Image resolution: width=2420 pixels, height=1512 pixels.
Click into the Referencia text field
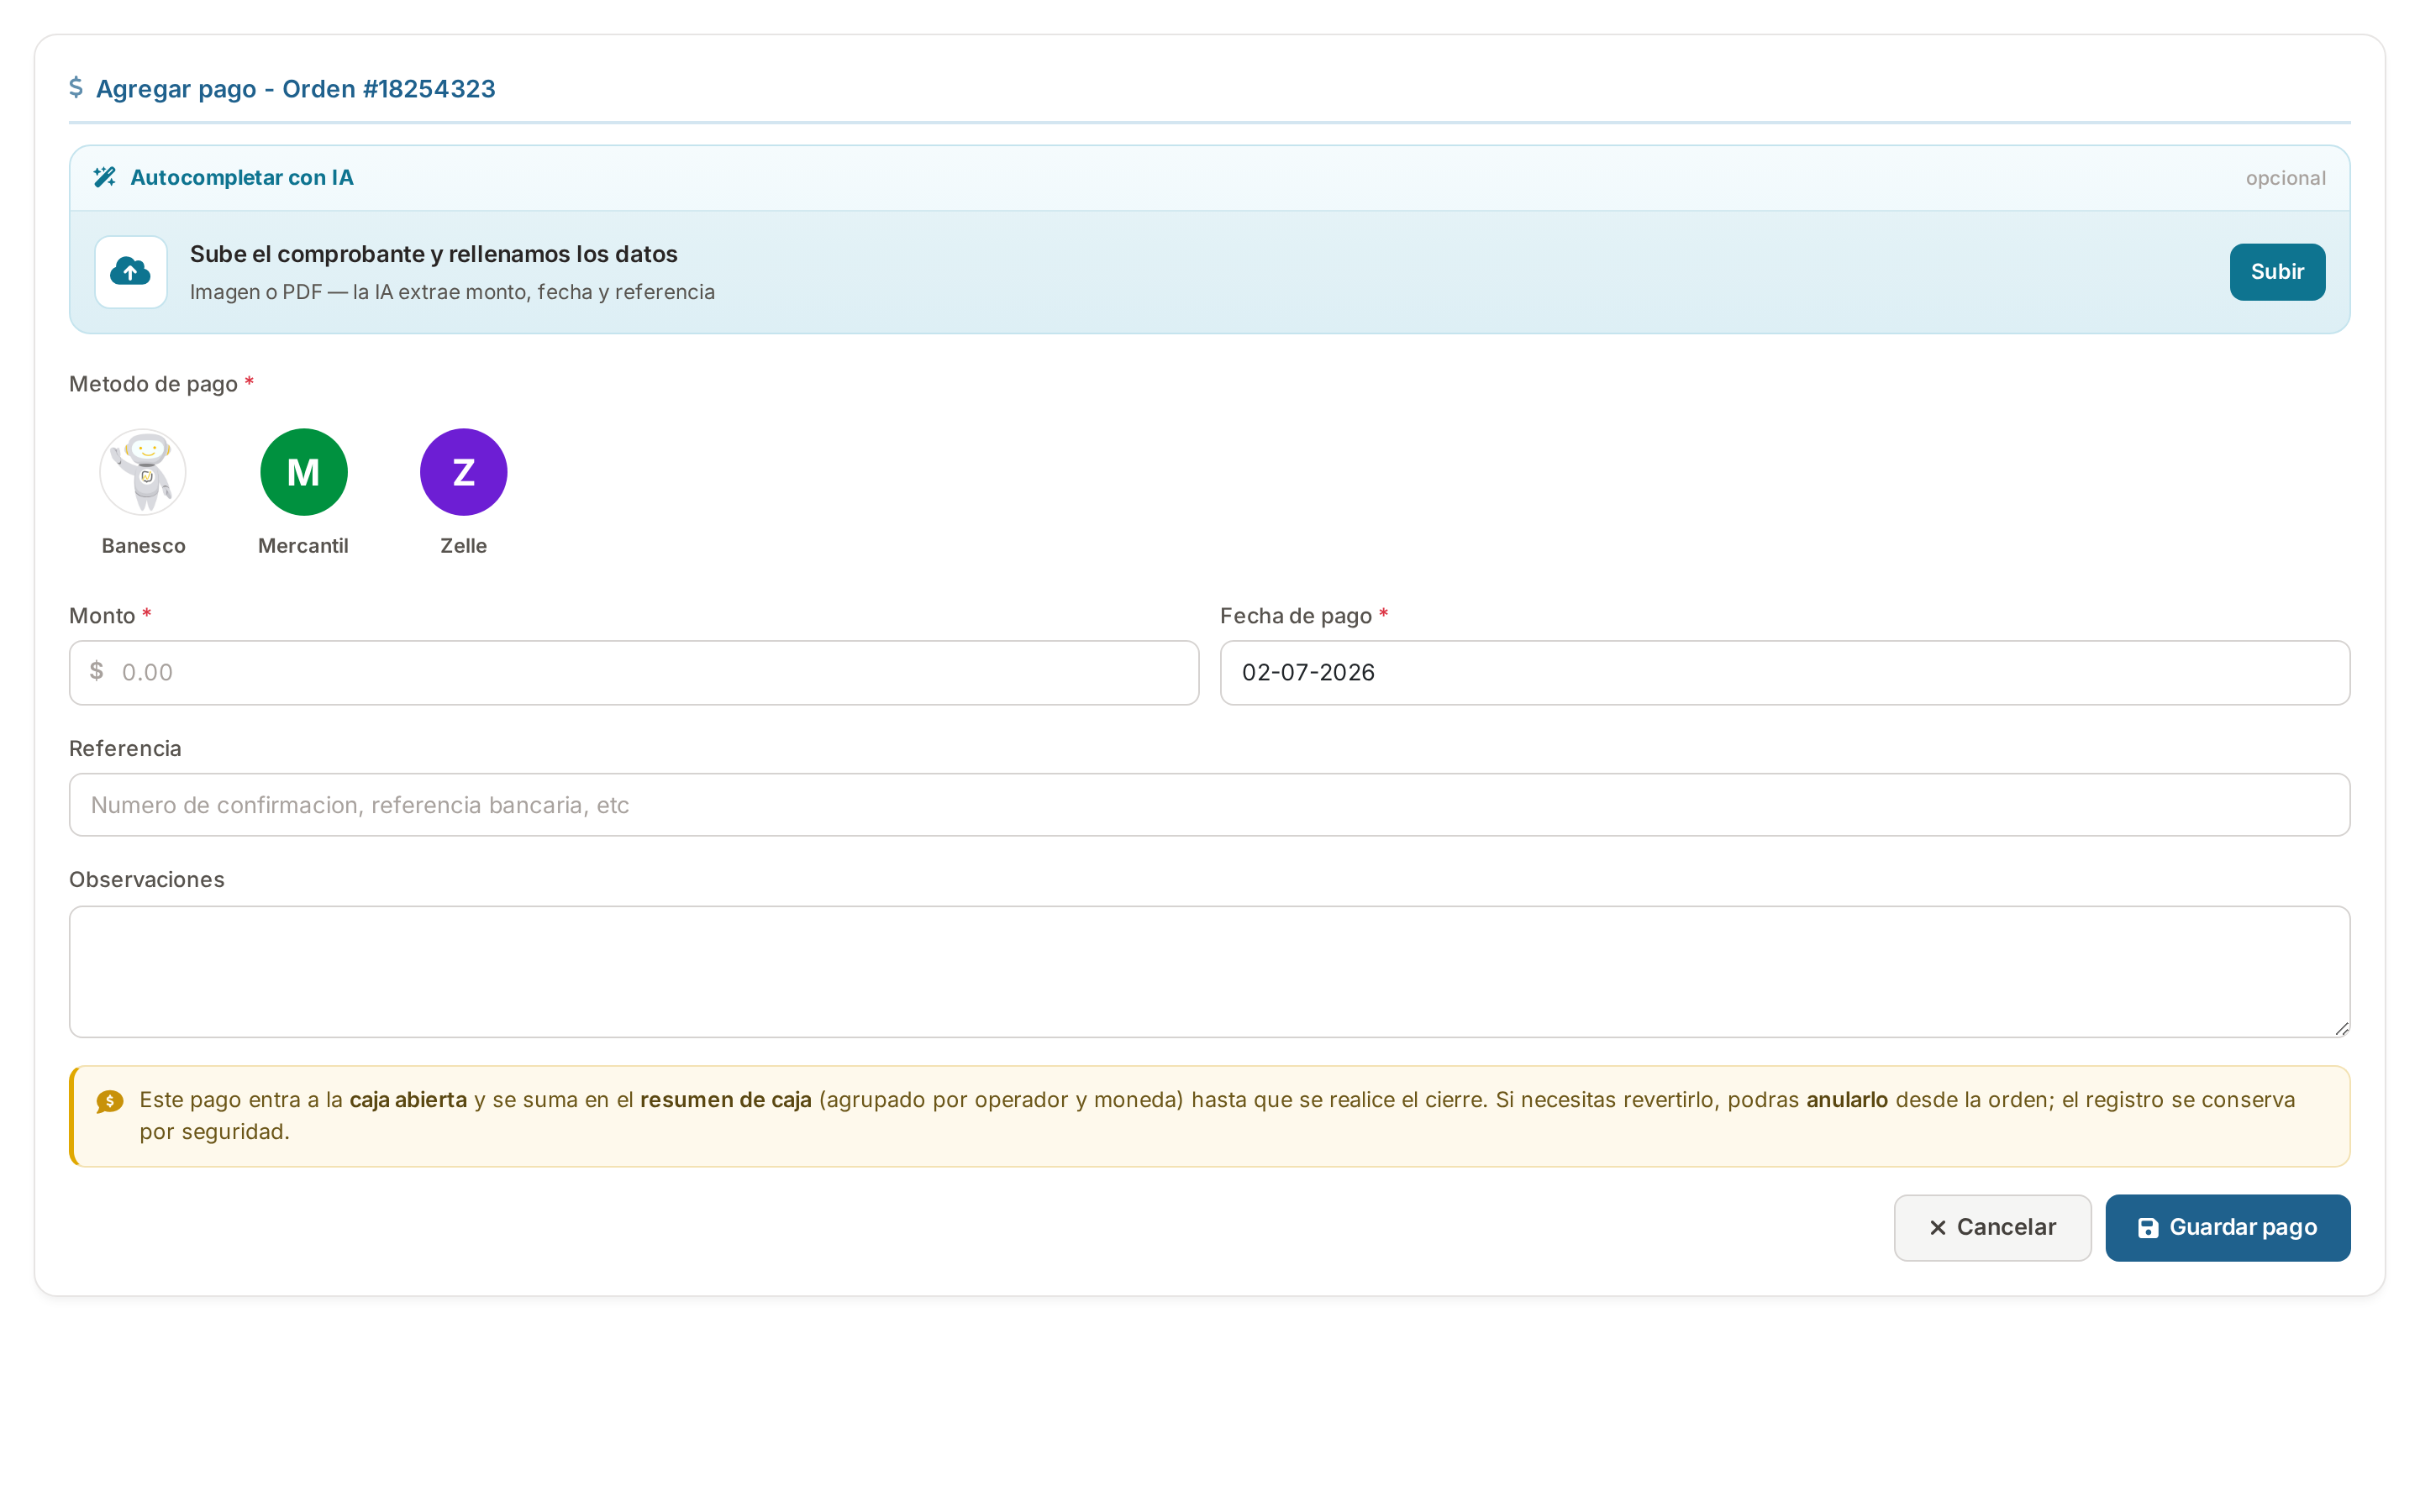[x=1210, y=805]
